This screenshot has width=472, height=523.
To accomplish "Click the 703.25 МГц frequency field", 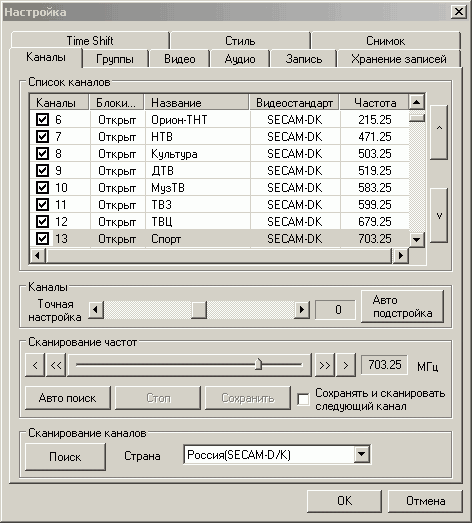I will [x=384, y=365].
